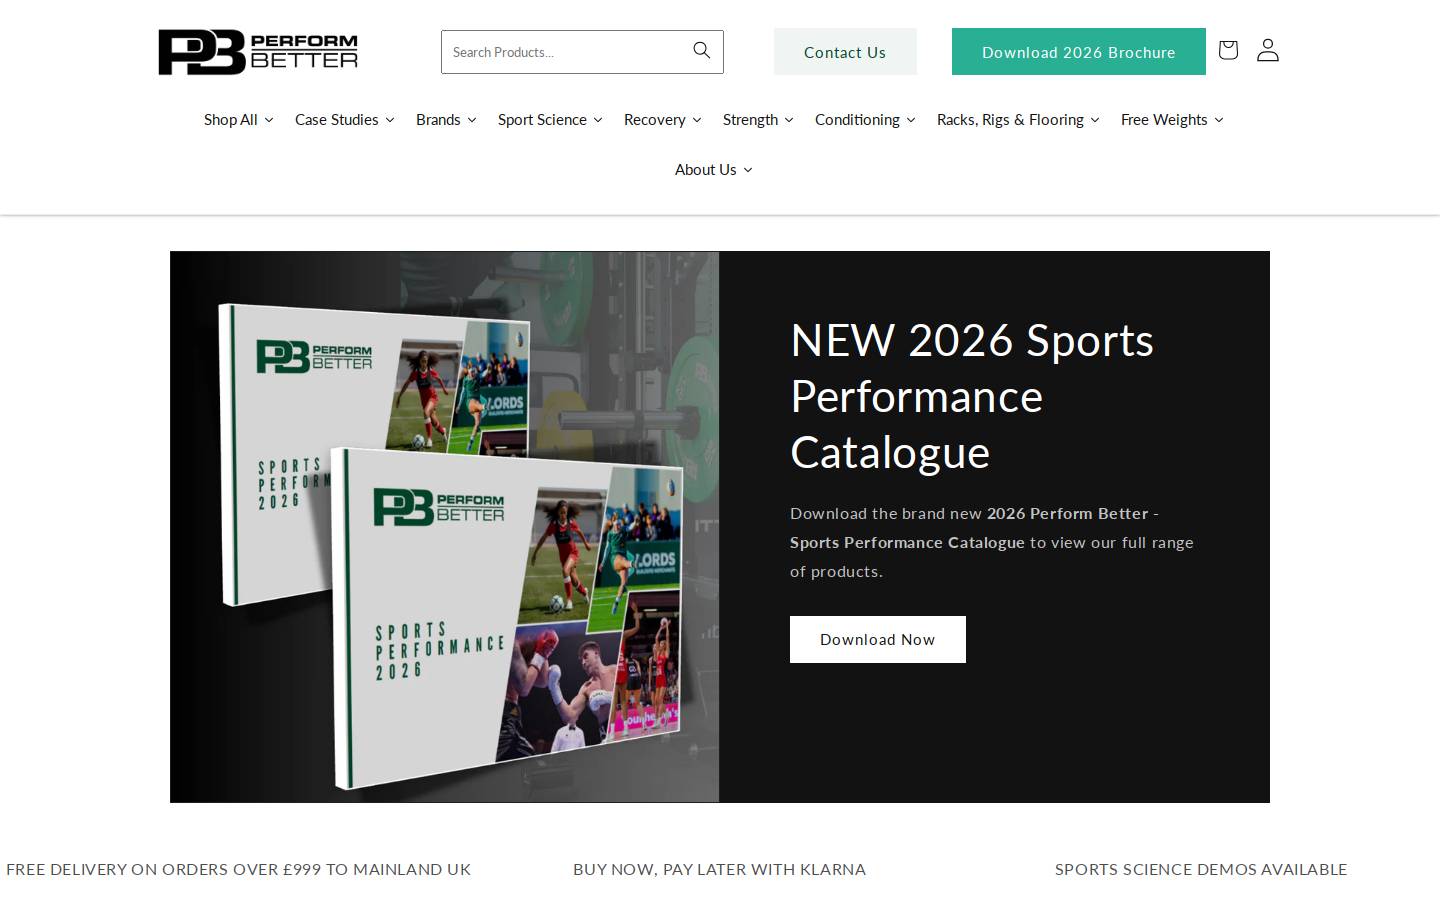Click Sports Science Demos Available text

pos(1201,870)
